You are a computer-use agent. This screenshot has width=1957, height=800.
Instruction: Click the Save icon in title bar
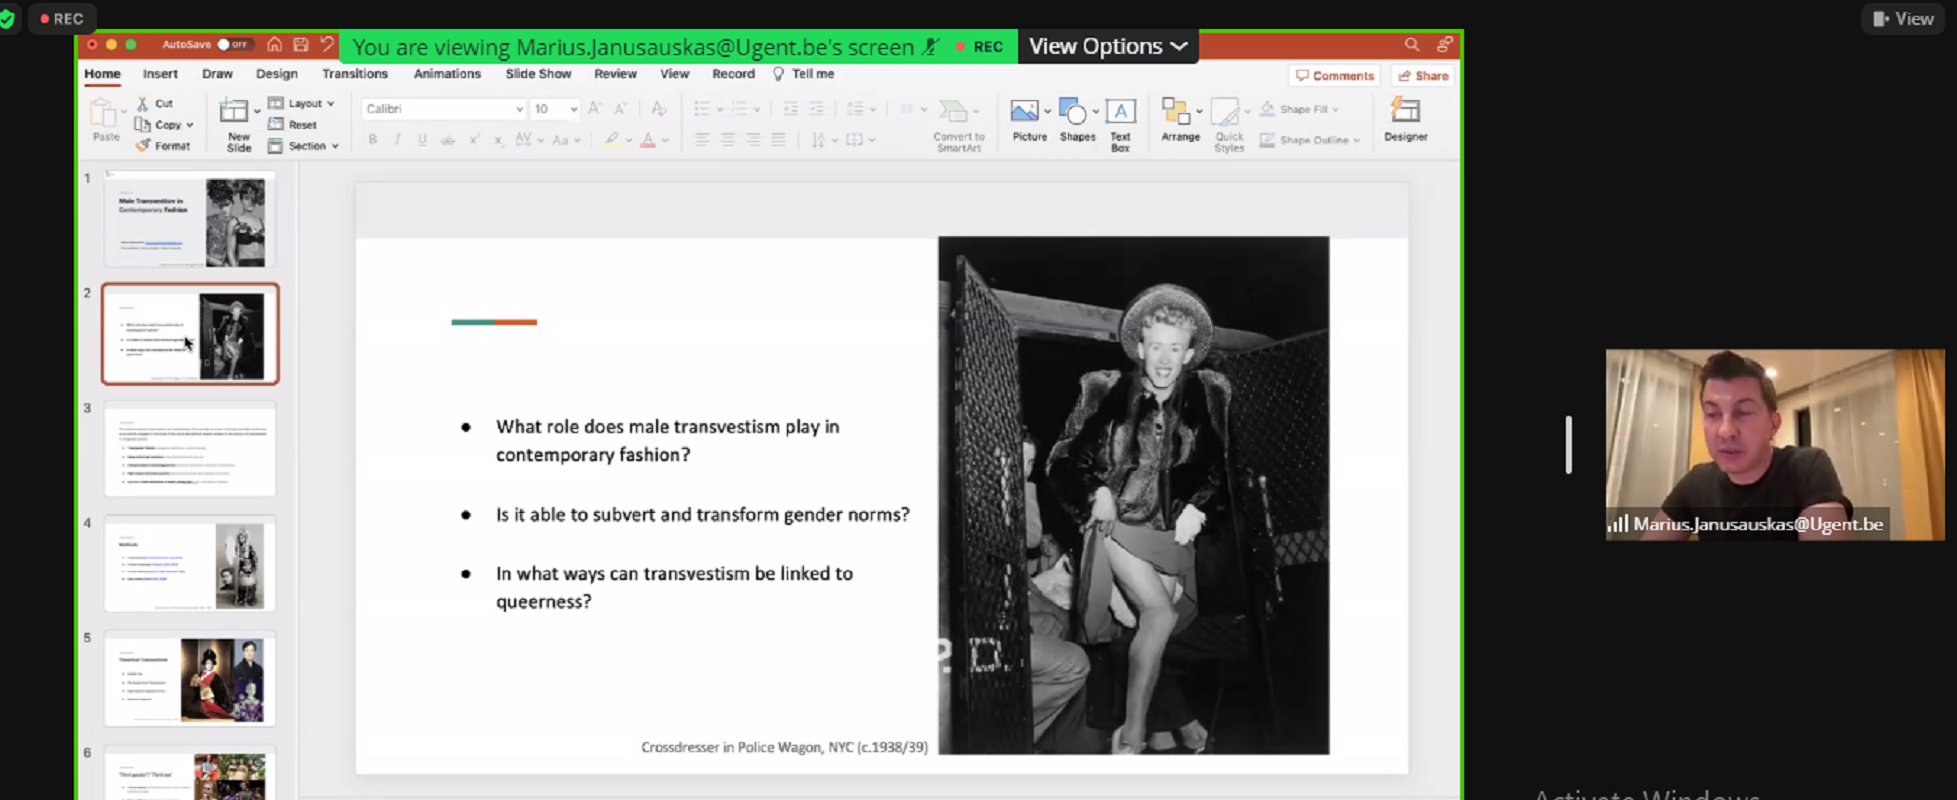click(300, 45)
